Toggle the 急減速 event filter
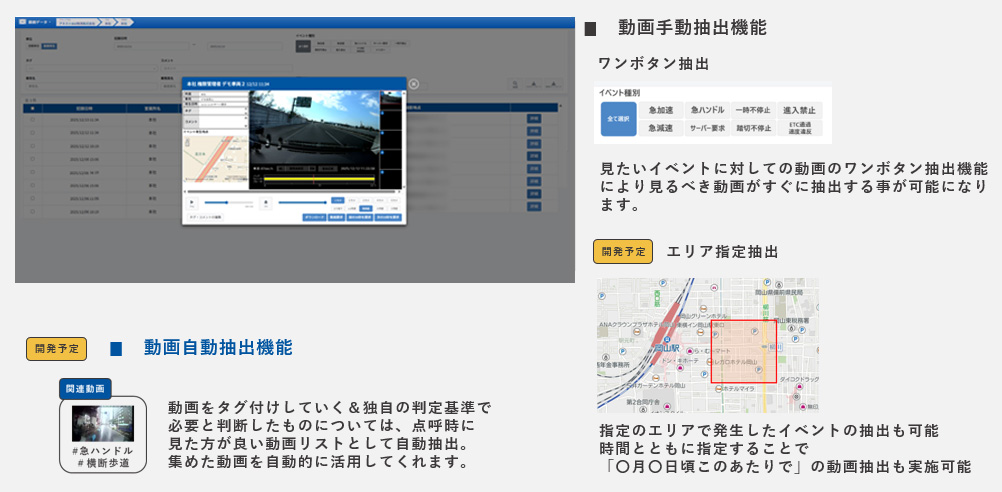 [x=661, y=128]
